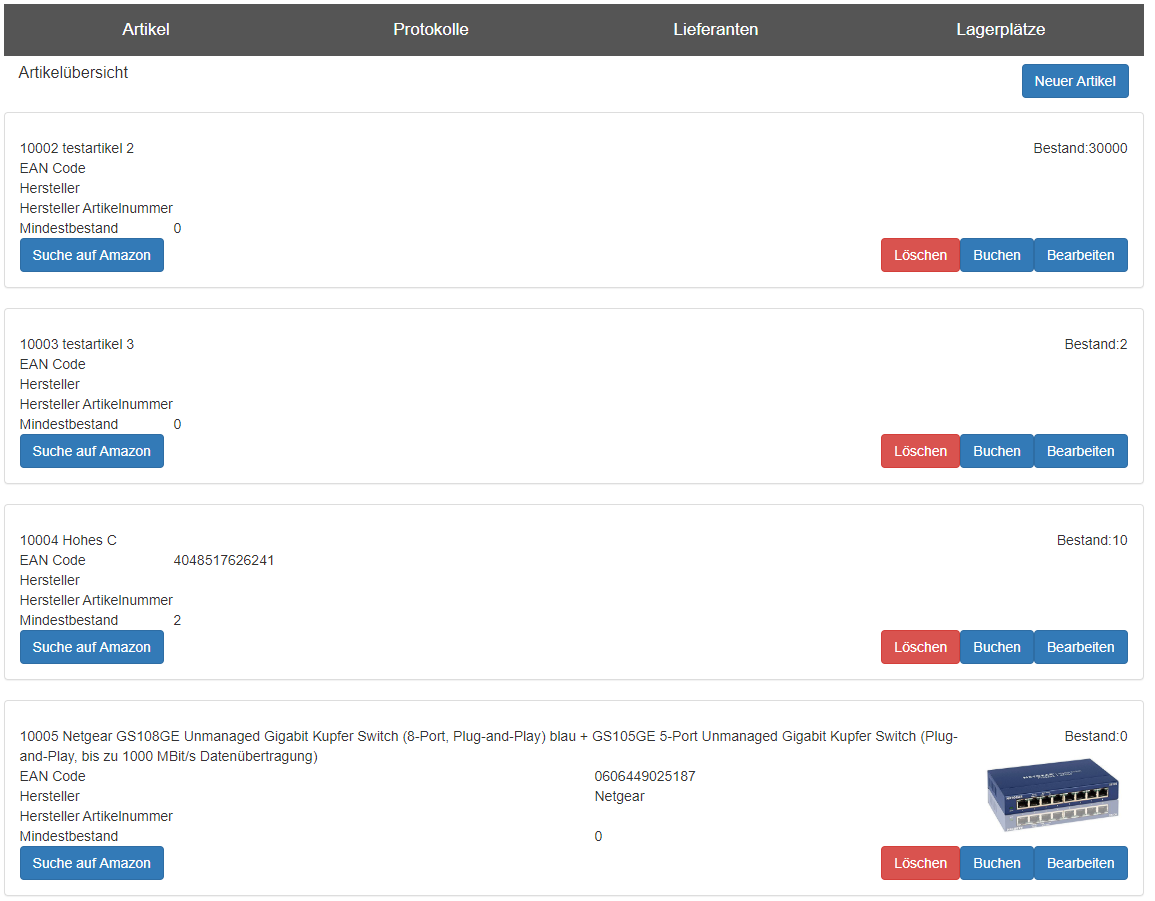The width and height of the screenshot is (1155, 901).
Task: Search testartikel 2 on Amazon
Action: (x=92, y=255)
